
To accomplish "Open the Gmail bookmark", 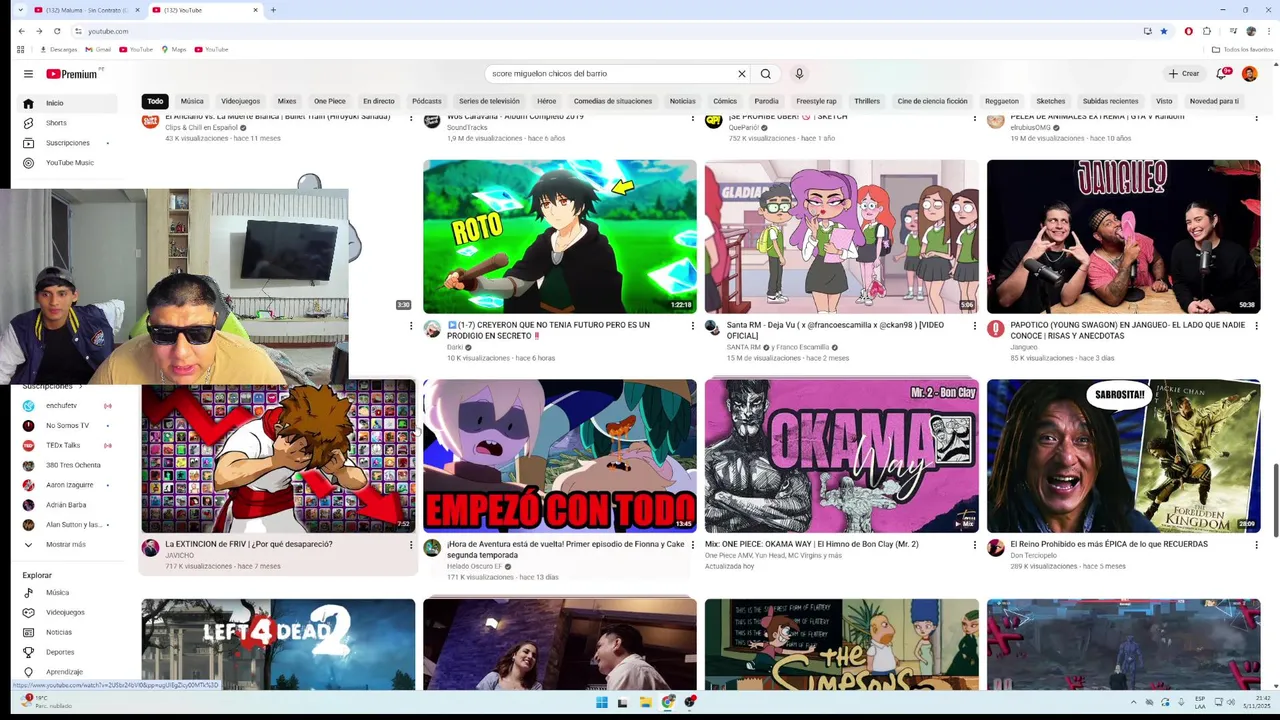I will coord(98,49).
